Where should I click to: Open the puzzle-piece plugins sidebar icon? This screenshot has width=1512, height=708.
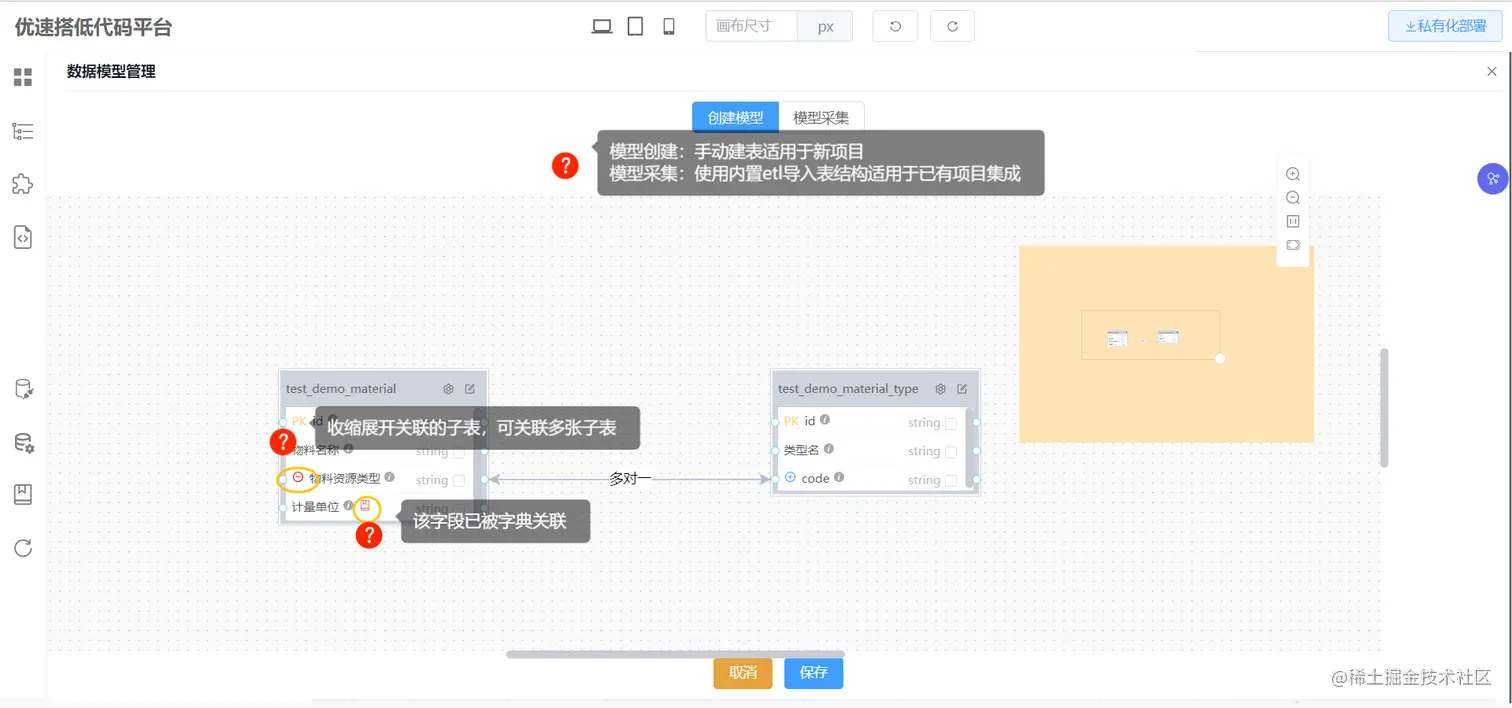point(22,183)
